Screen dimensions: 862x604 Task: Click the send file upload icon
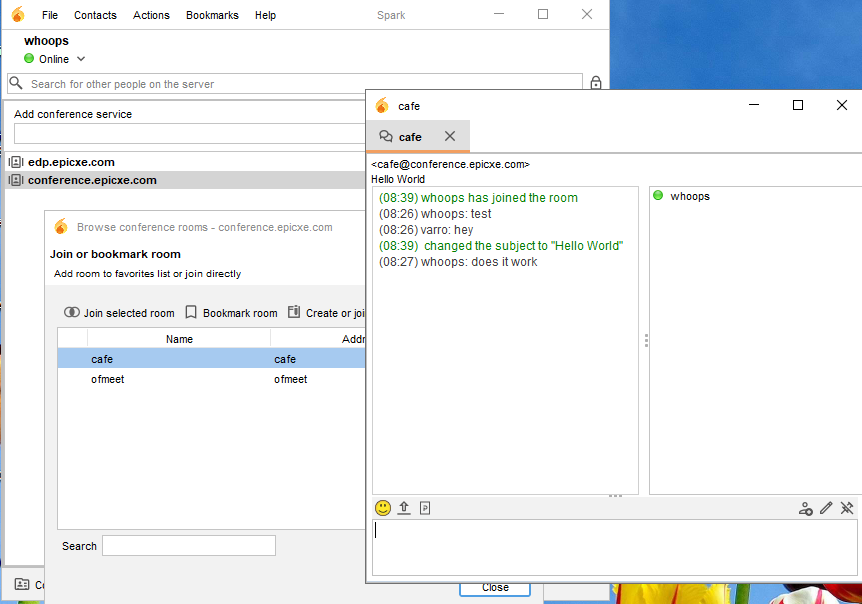pos(404,508)
